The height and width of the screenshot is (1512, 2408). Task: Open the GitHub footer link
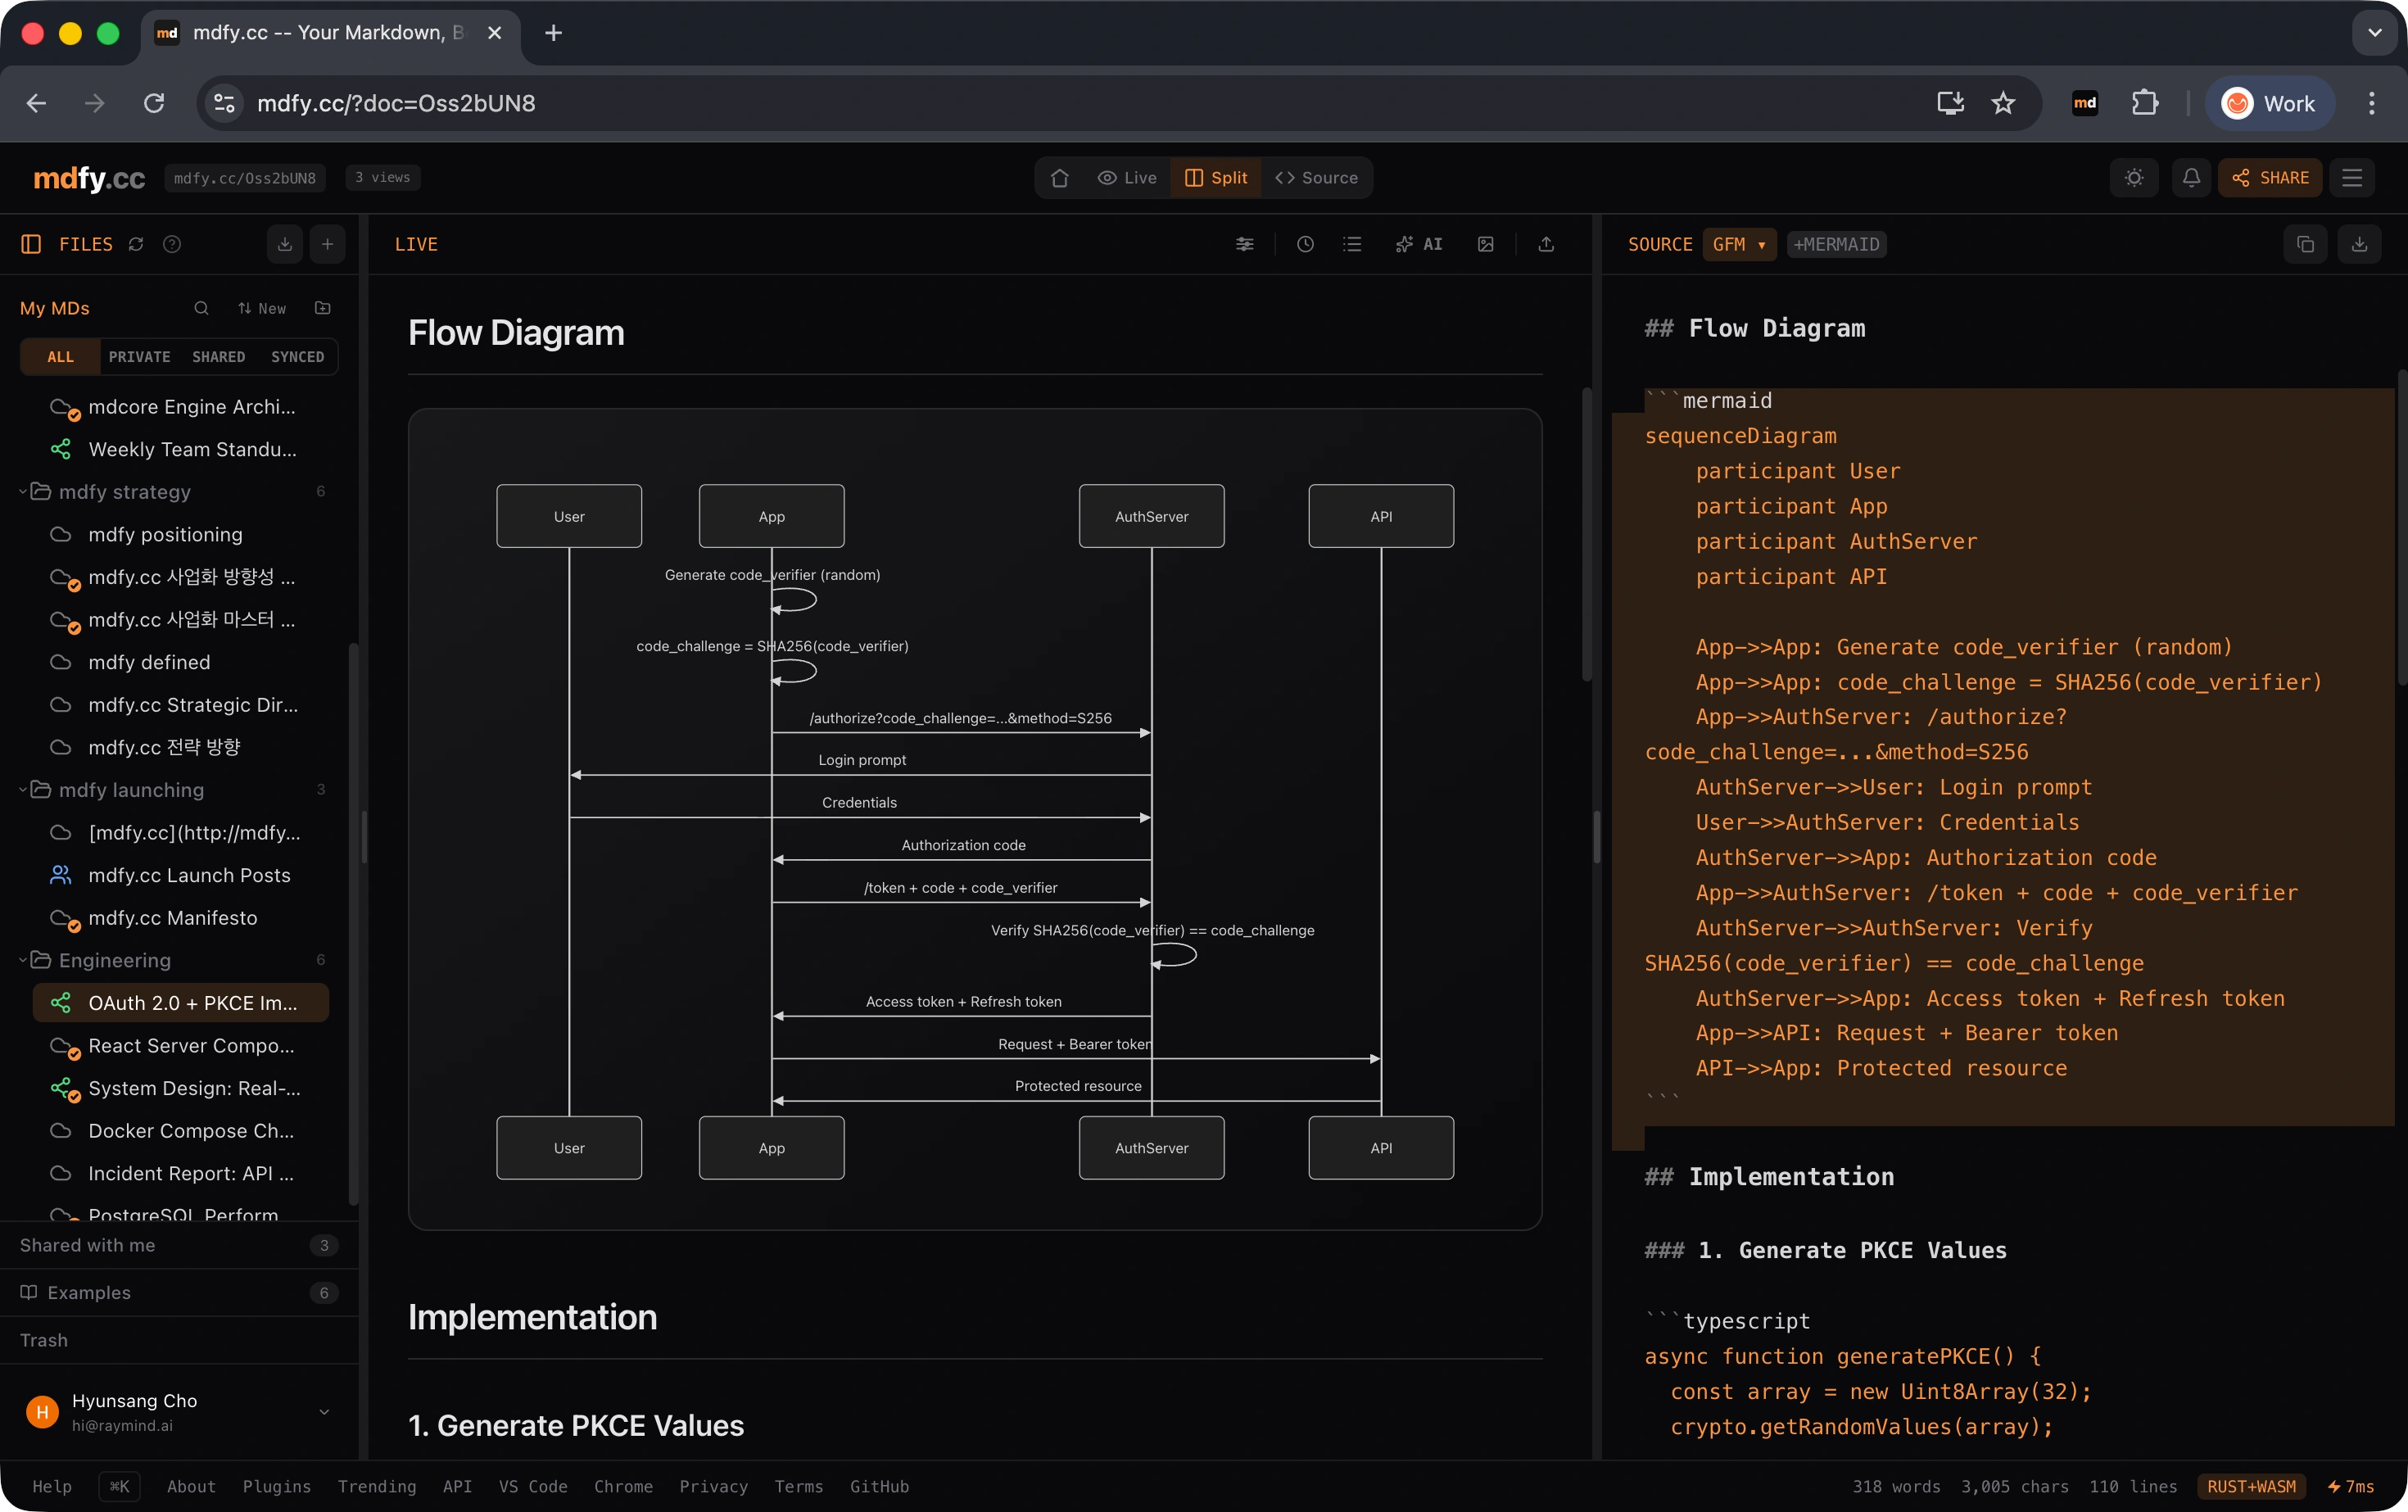pos(878,1486)
